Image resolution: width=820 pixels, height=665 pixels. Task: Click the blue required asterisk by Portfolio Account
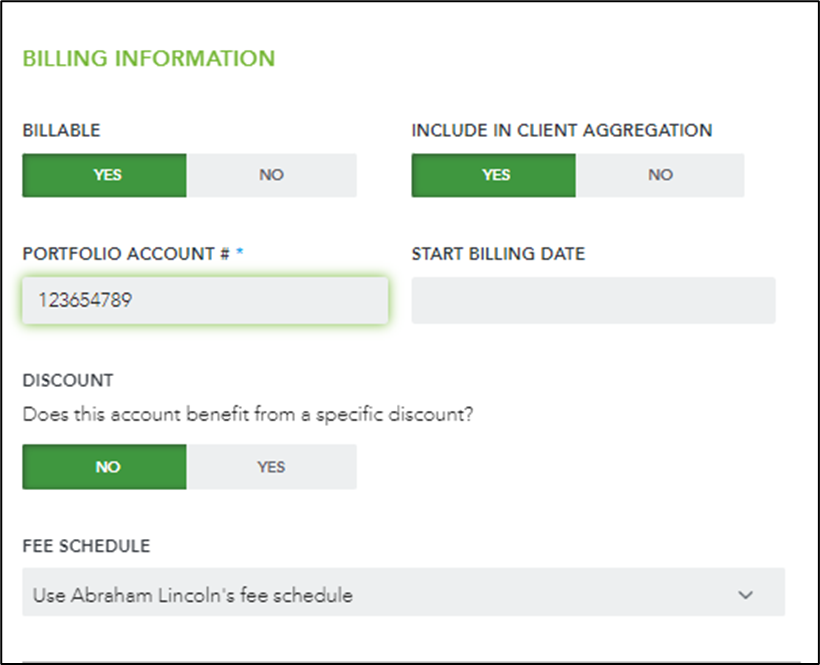click(240, 252)
